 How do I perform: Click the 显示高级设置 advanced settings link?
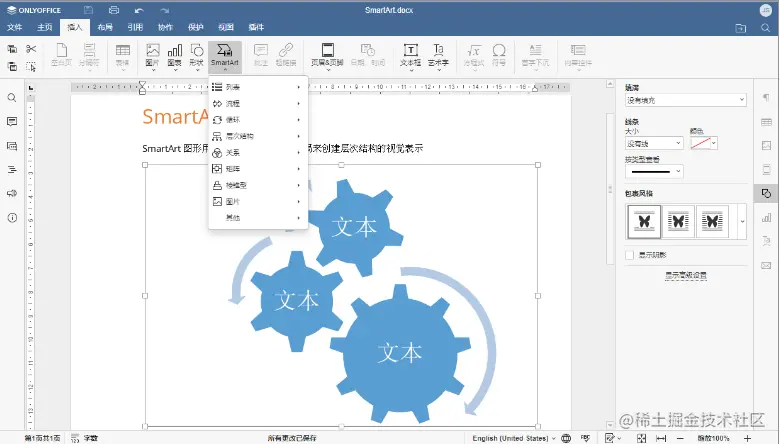(686, 275)
